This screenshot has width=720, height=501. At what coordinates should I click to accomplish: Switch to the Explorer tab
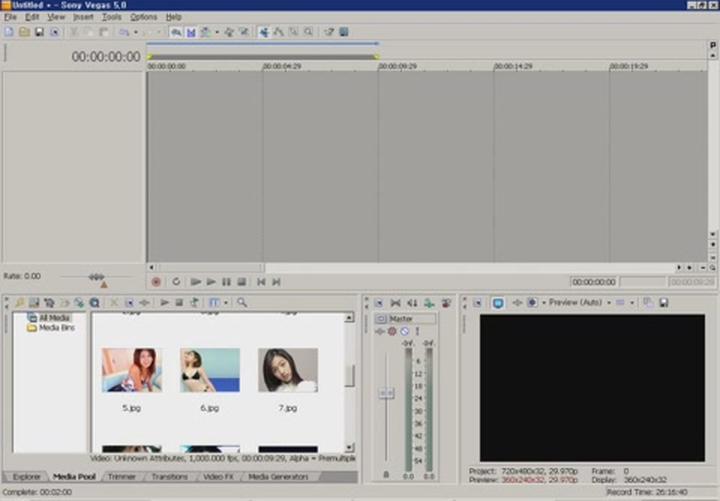coord(26,477)
